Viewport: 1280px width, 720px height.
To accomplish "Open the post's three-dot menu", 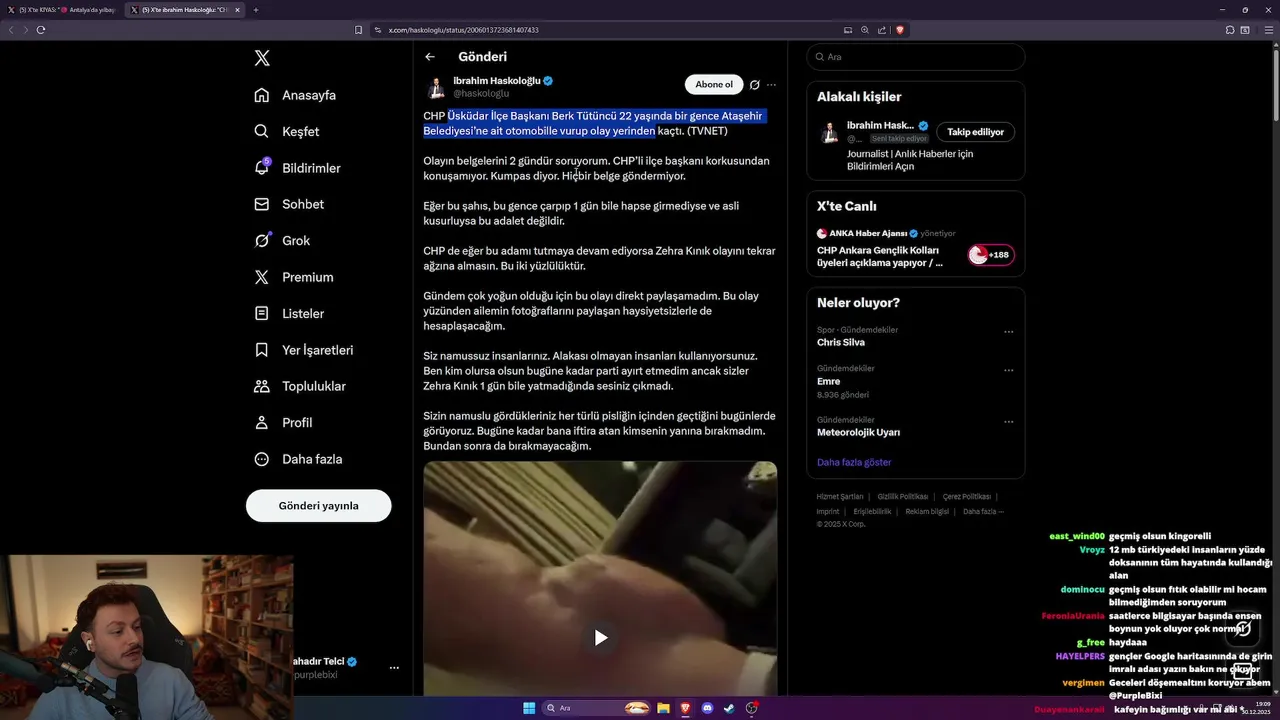I will click(x=771, y=85).
